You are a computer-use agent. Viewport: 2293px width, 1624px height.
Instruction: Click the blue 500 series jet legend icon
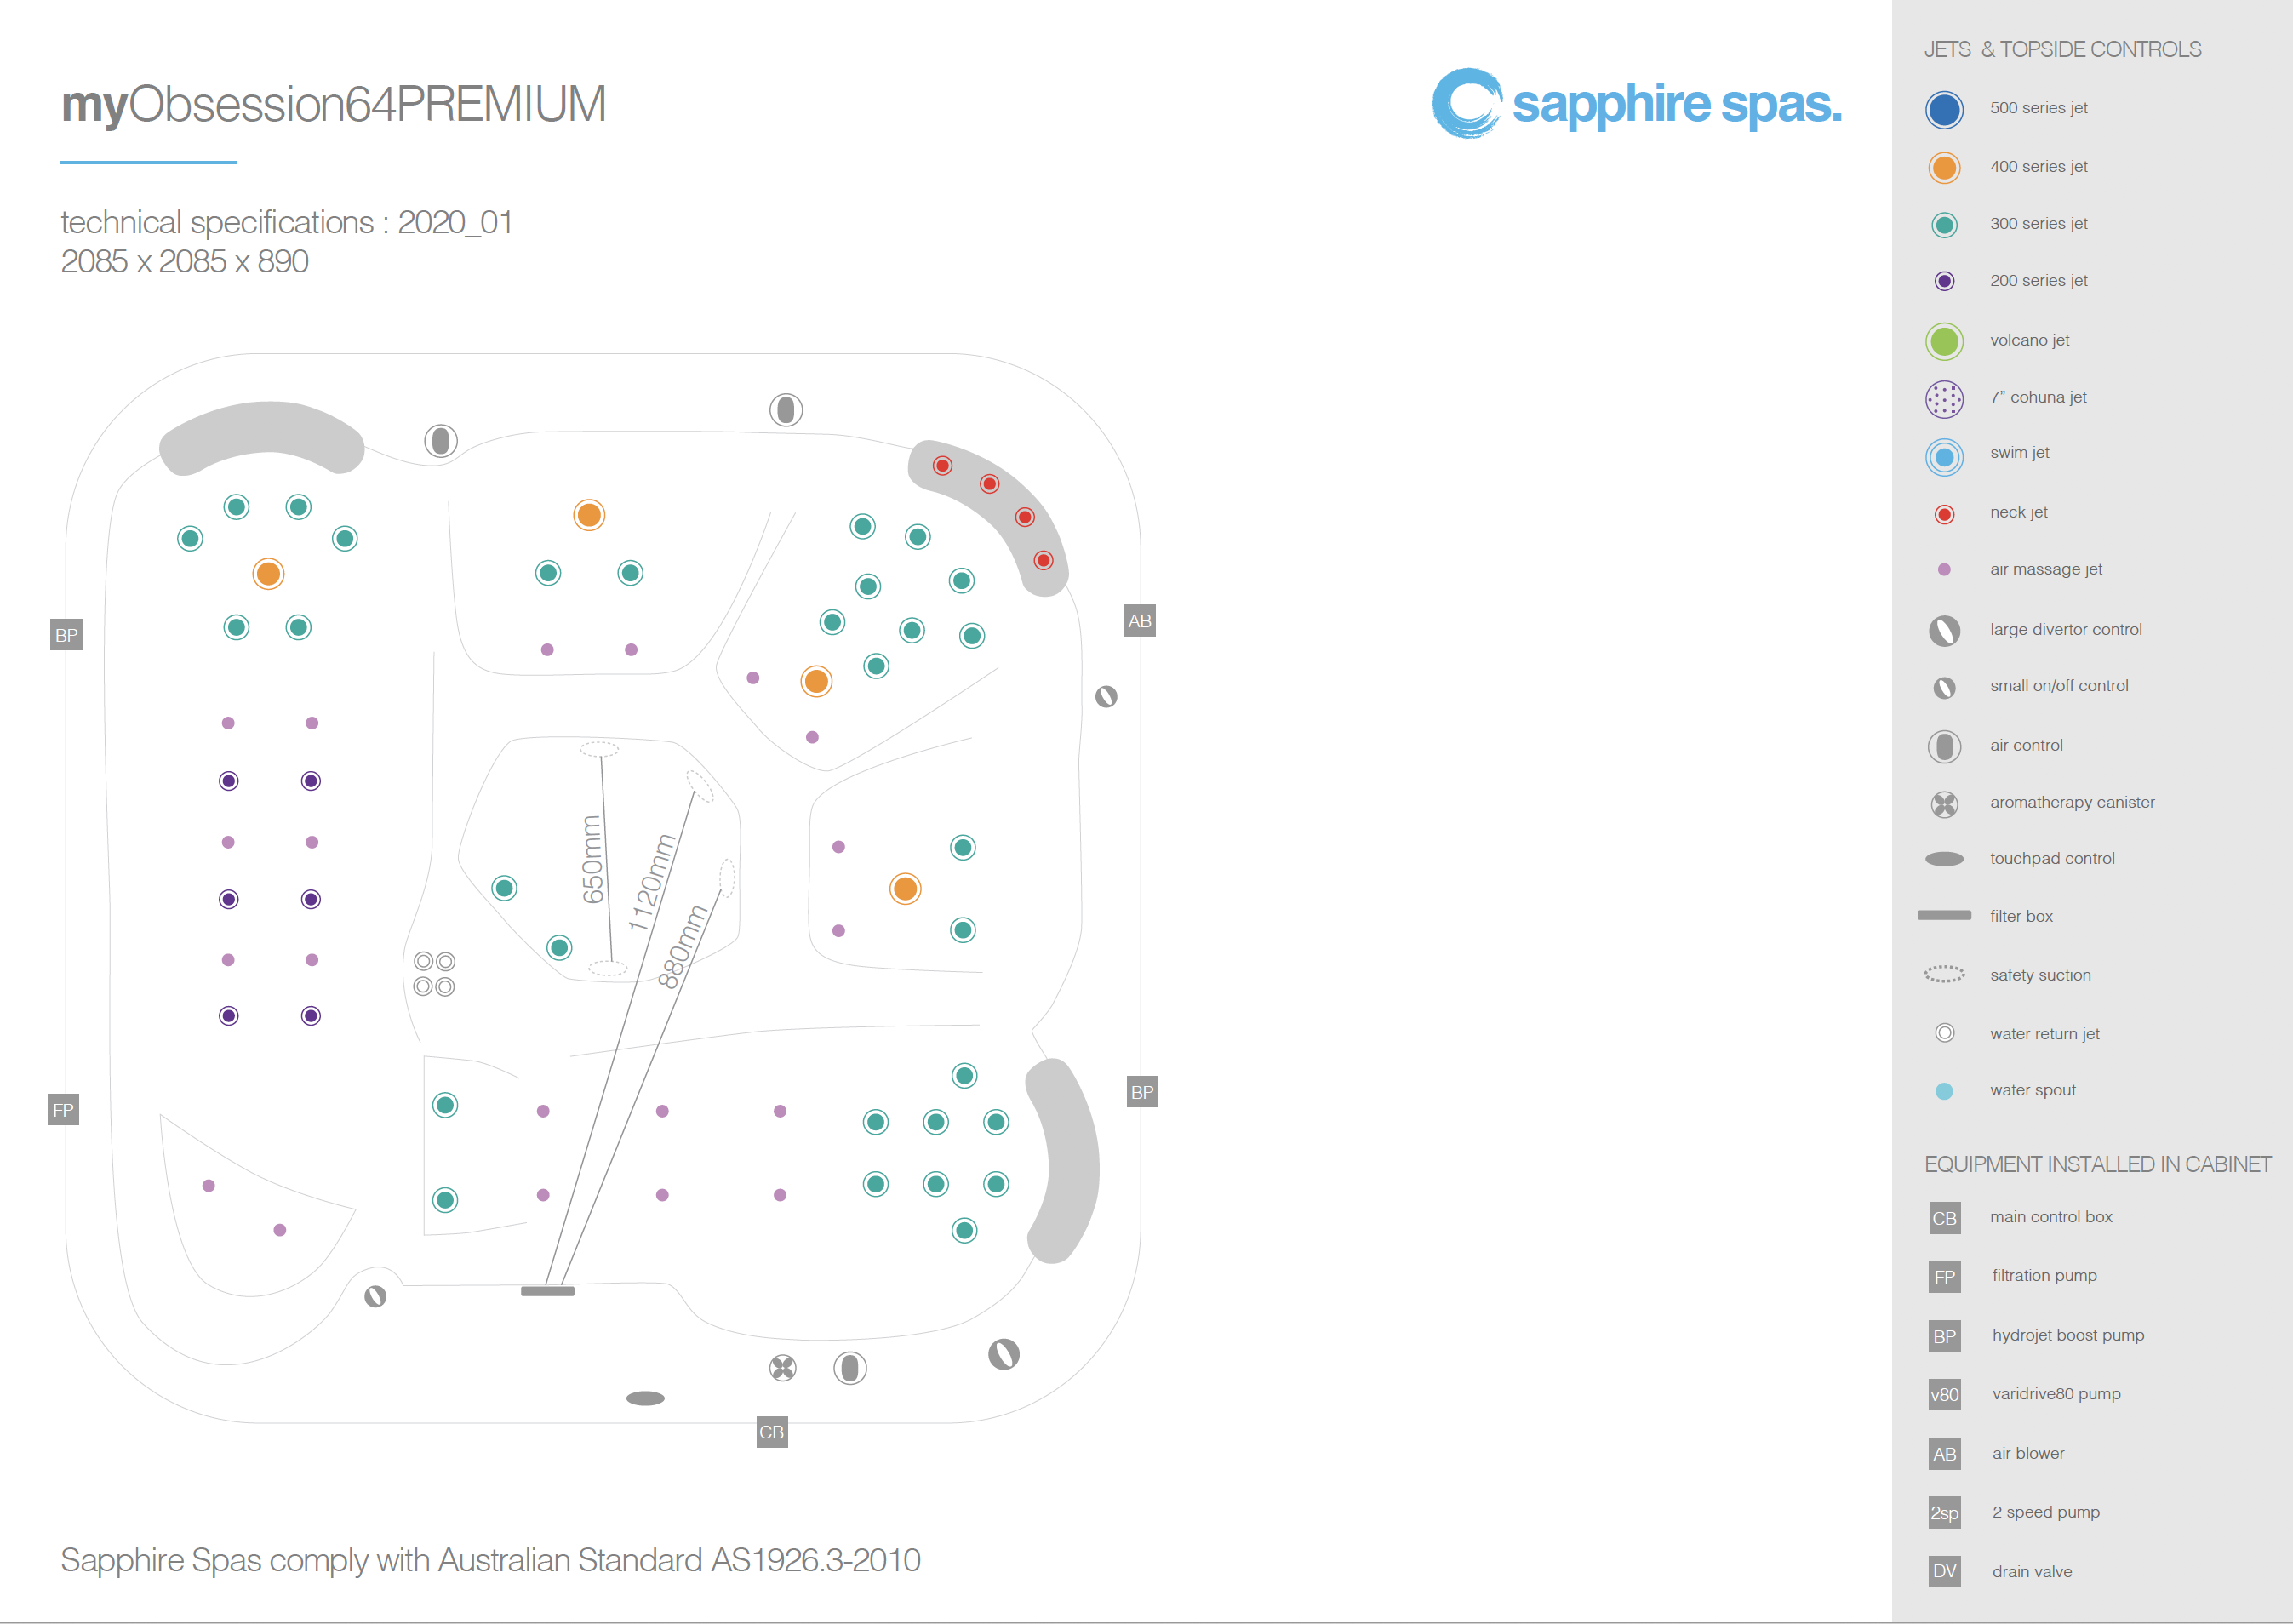coord(1943,109)
